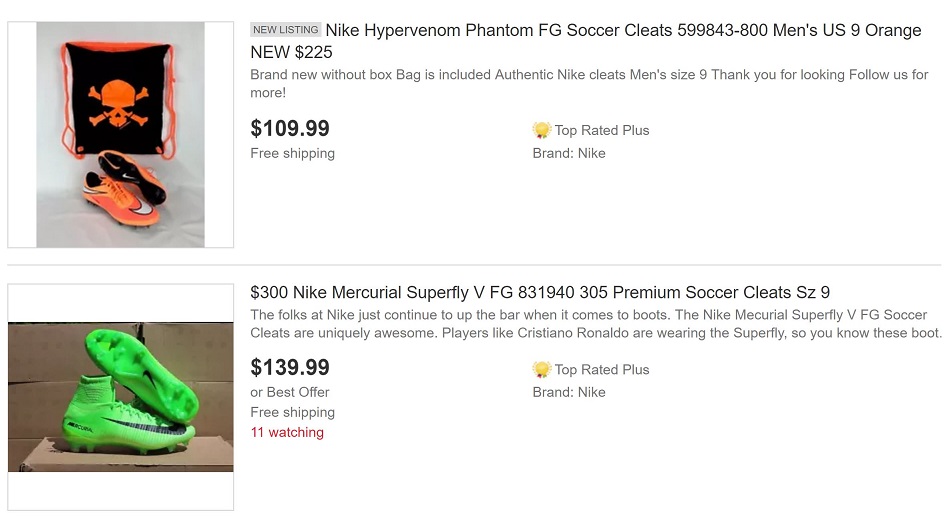The image size is (945, 530).
Task: Click Brand: Nike on the Mercurial listing
Action: (x=569, y=392)
